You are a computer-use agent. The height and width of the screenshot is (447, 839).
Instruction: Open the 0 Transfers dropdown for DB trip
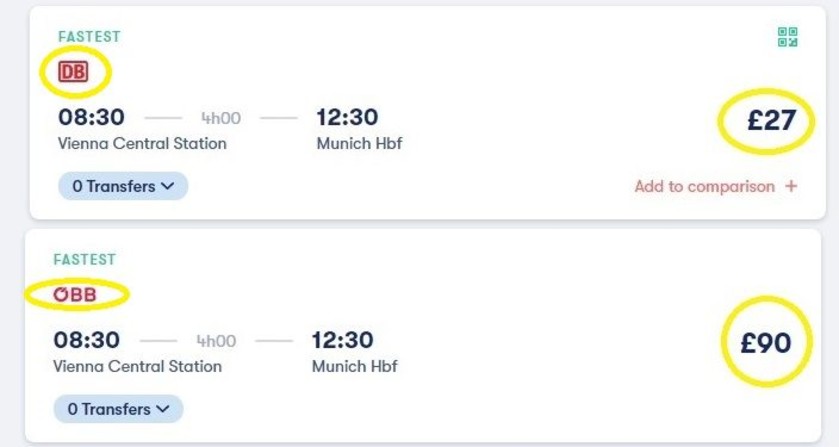pos(123,186)
